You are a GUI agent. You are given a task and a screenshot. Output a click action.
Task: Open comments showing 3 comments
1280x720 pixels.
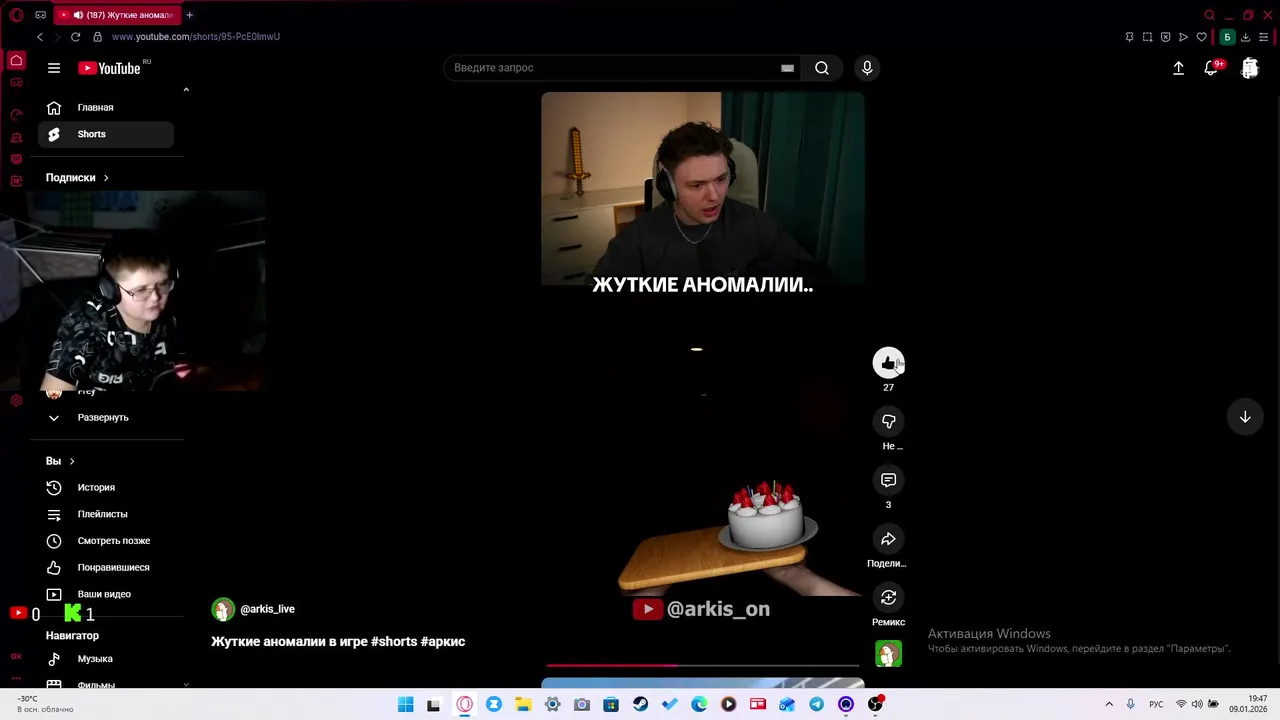pyautogui.click(x=888, y=480)
